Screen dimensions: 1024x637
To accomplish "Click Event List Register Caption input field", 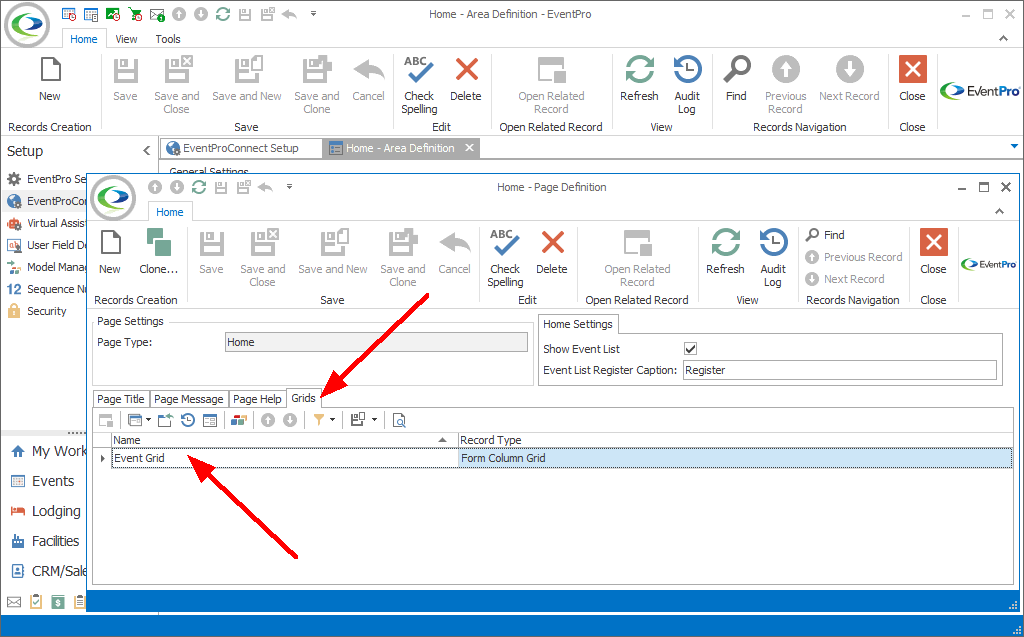I will [840, 370].
